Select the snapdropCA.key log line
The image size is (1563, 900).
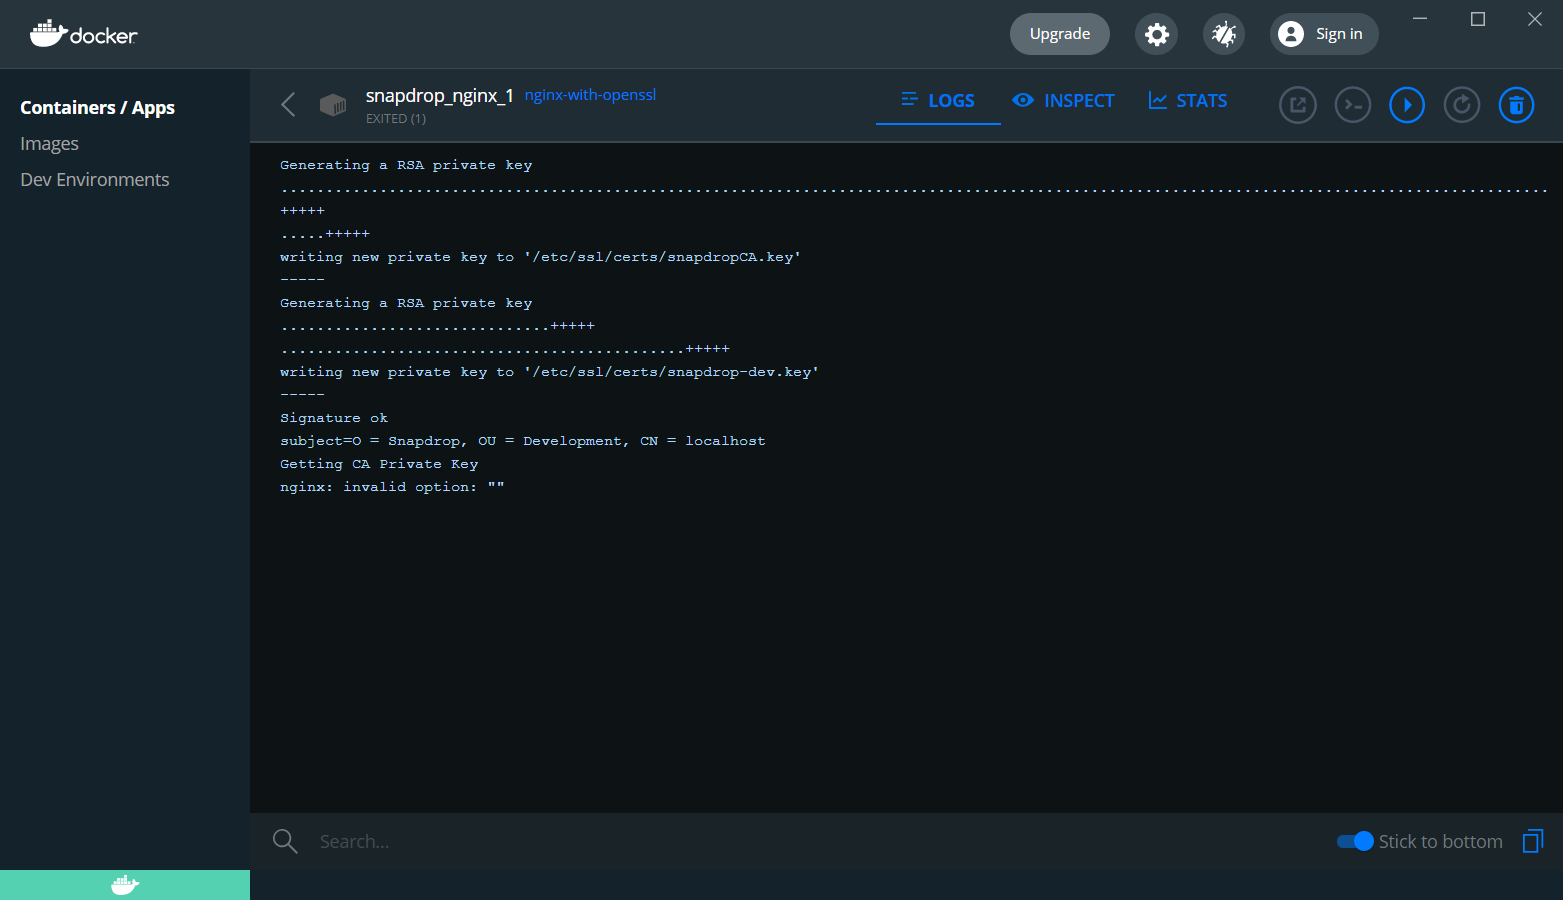click(x=540, y=257)
